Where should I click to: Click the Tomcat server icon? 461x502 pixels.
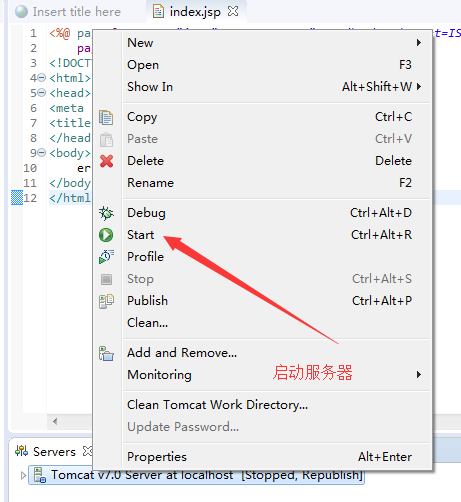tap(40, 475)
